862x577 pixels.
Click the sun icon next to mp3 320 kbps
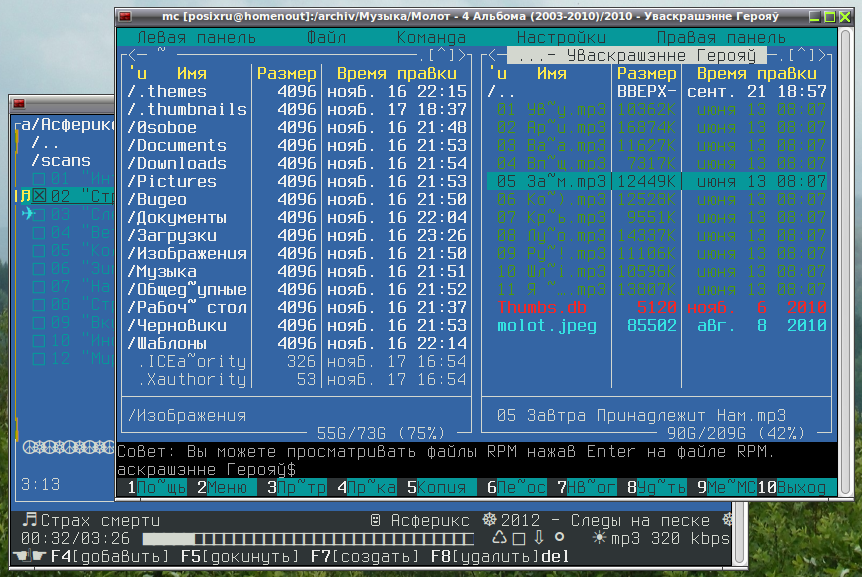(599, 538)
